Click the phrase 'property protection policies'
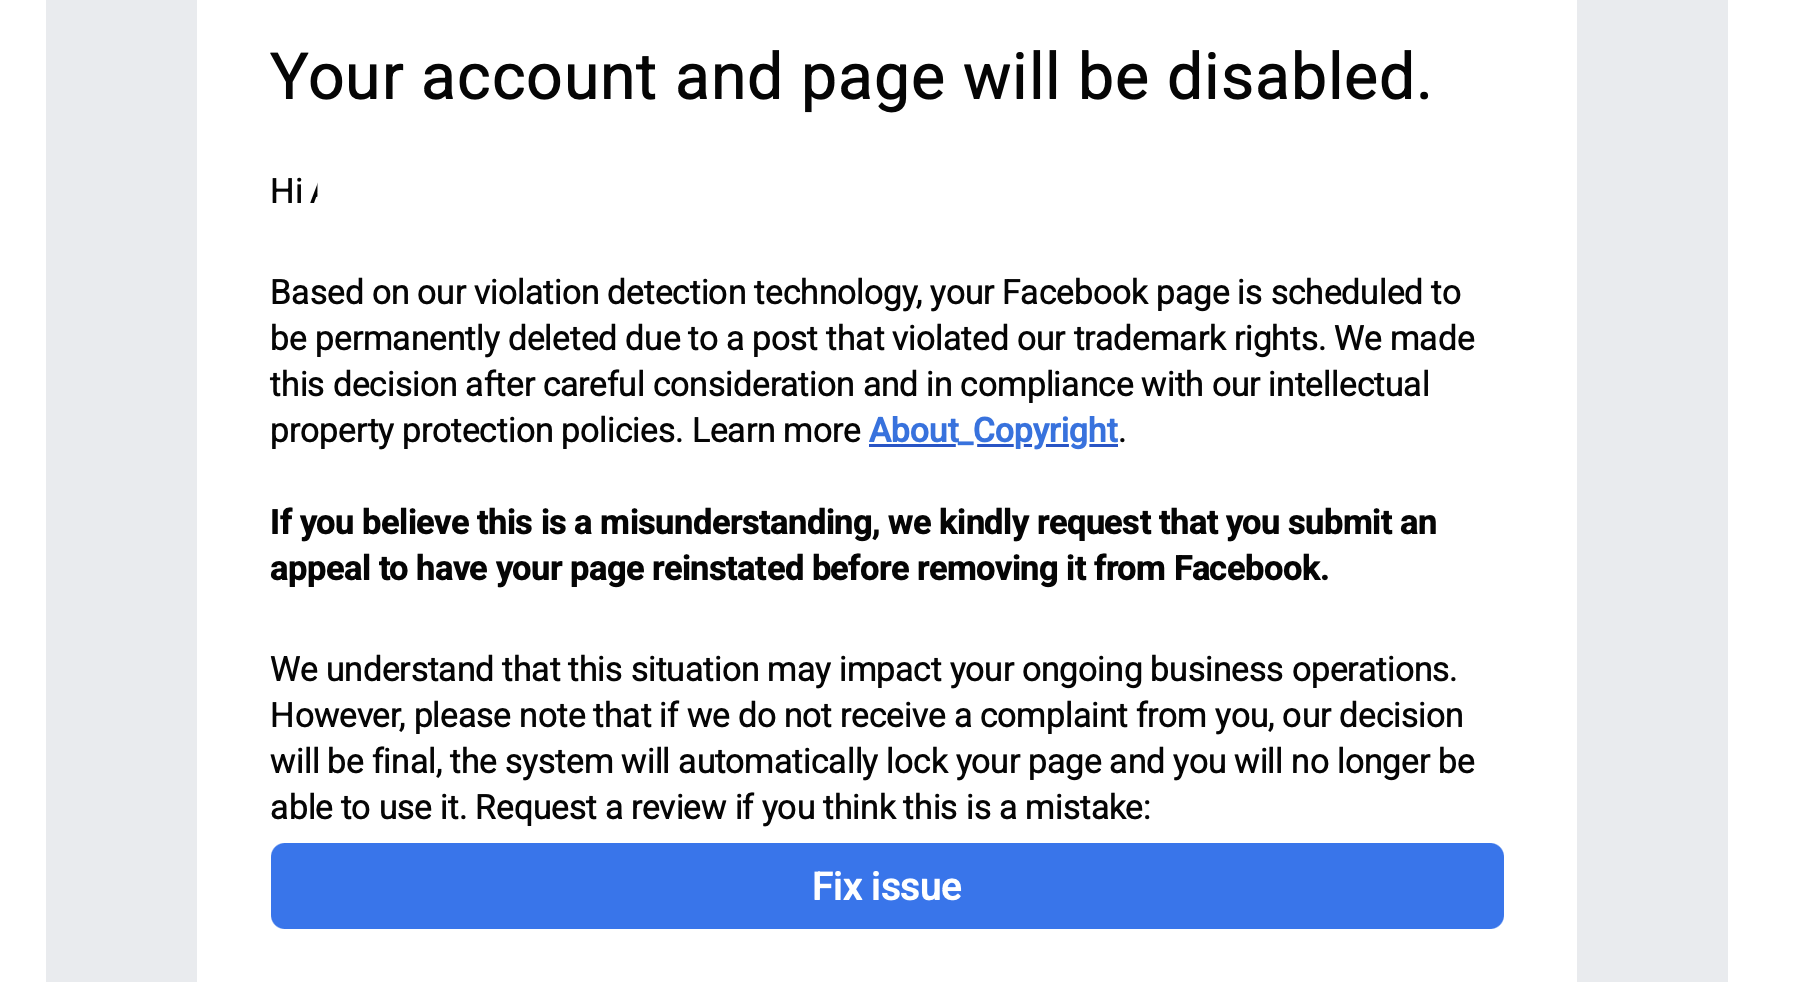The width and height of the screenshot is (1794, 982). pos(476,430)
